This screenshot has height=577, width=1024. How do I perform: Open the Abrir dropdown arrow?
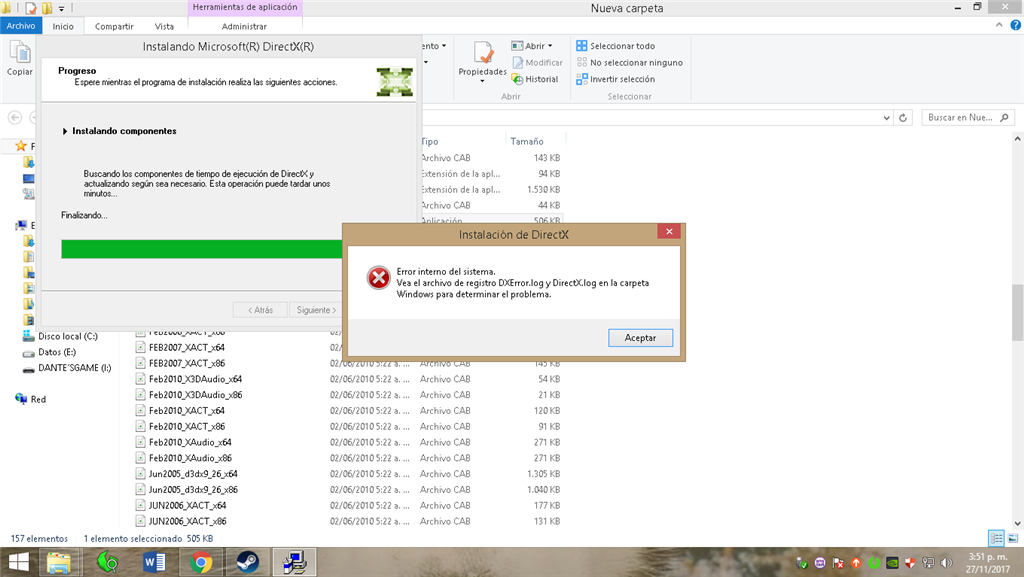(550, 46)
